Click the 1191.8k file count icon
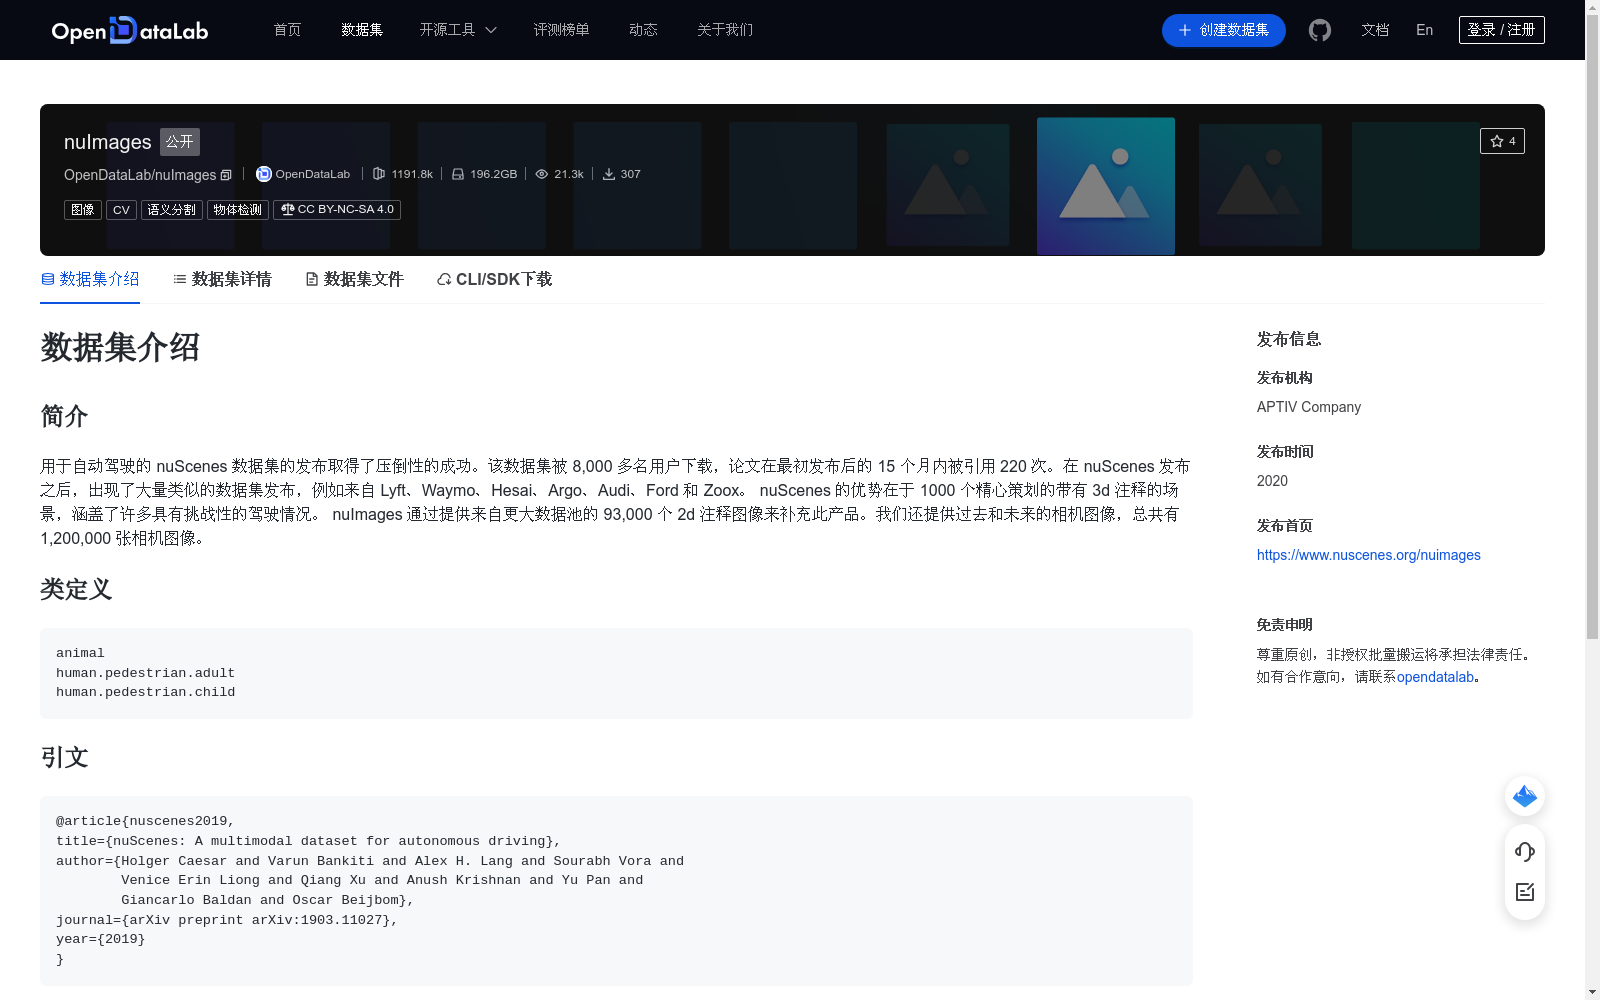The image size is (1600, 1000). click(x=379, y=174)
